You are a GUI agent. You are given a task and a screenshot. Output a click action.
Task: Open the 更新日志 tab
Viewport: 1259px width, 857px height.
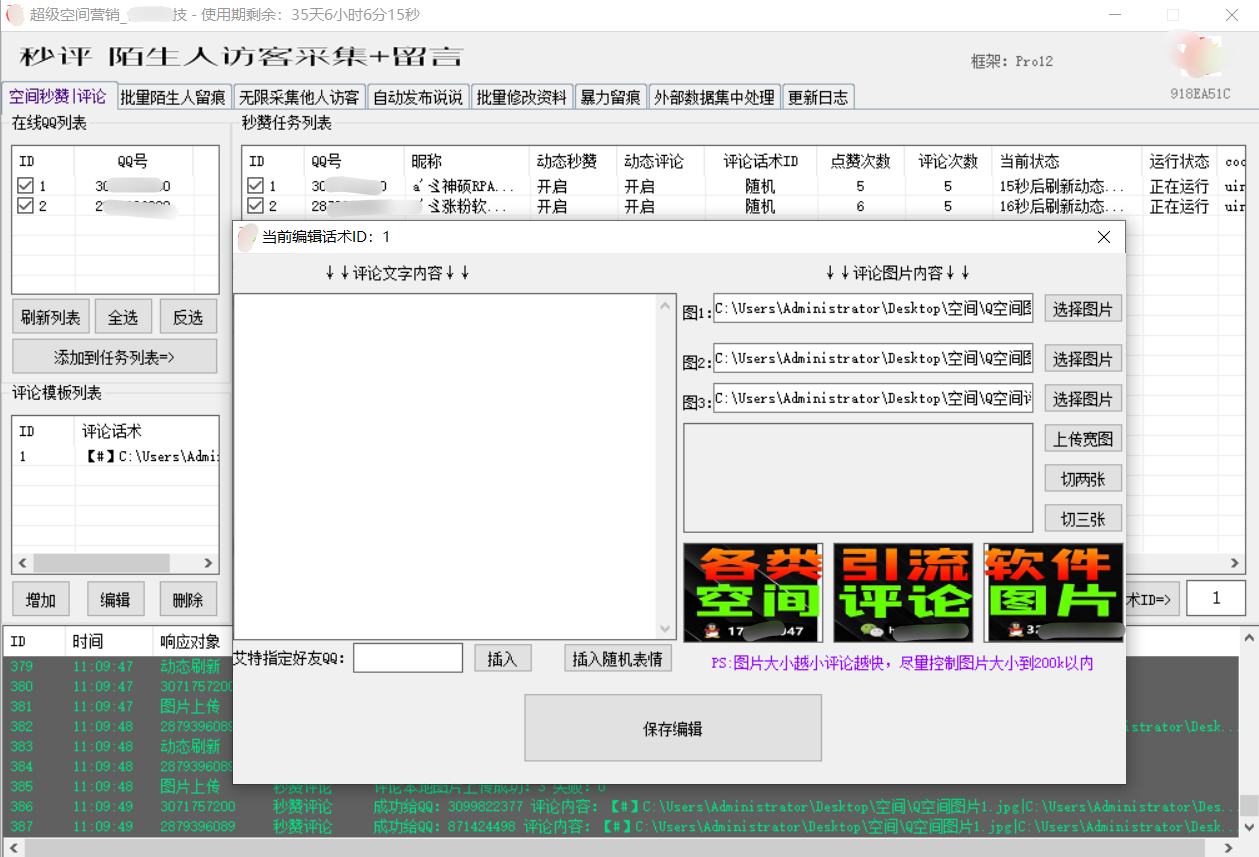pos(817,97)
